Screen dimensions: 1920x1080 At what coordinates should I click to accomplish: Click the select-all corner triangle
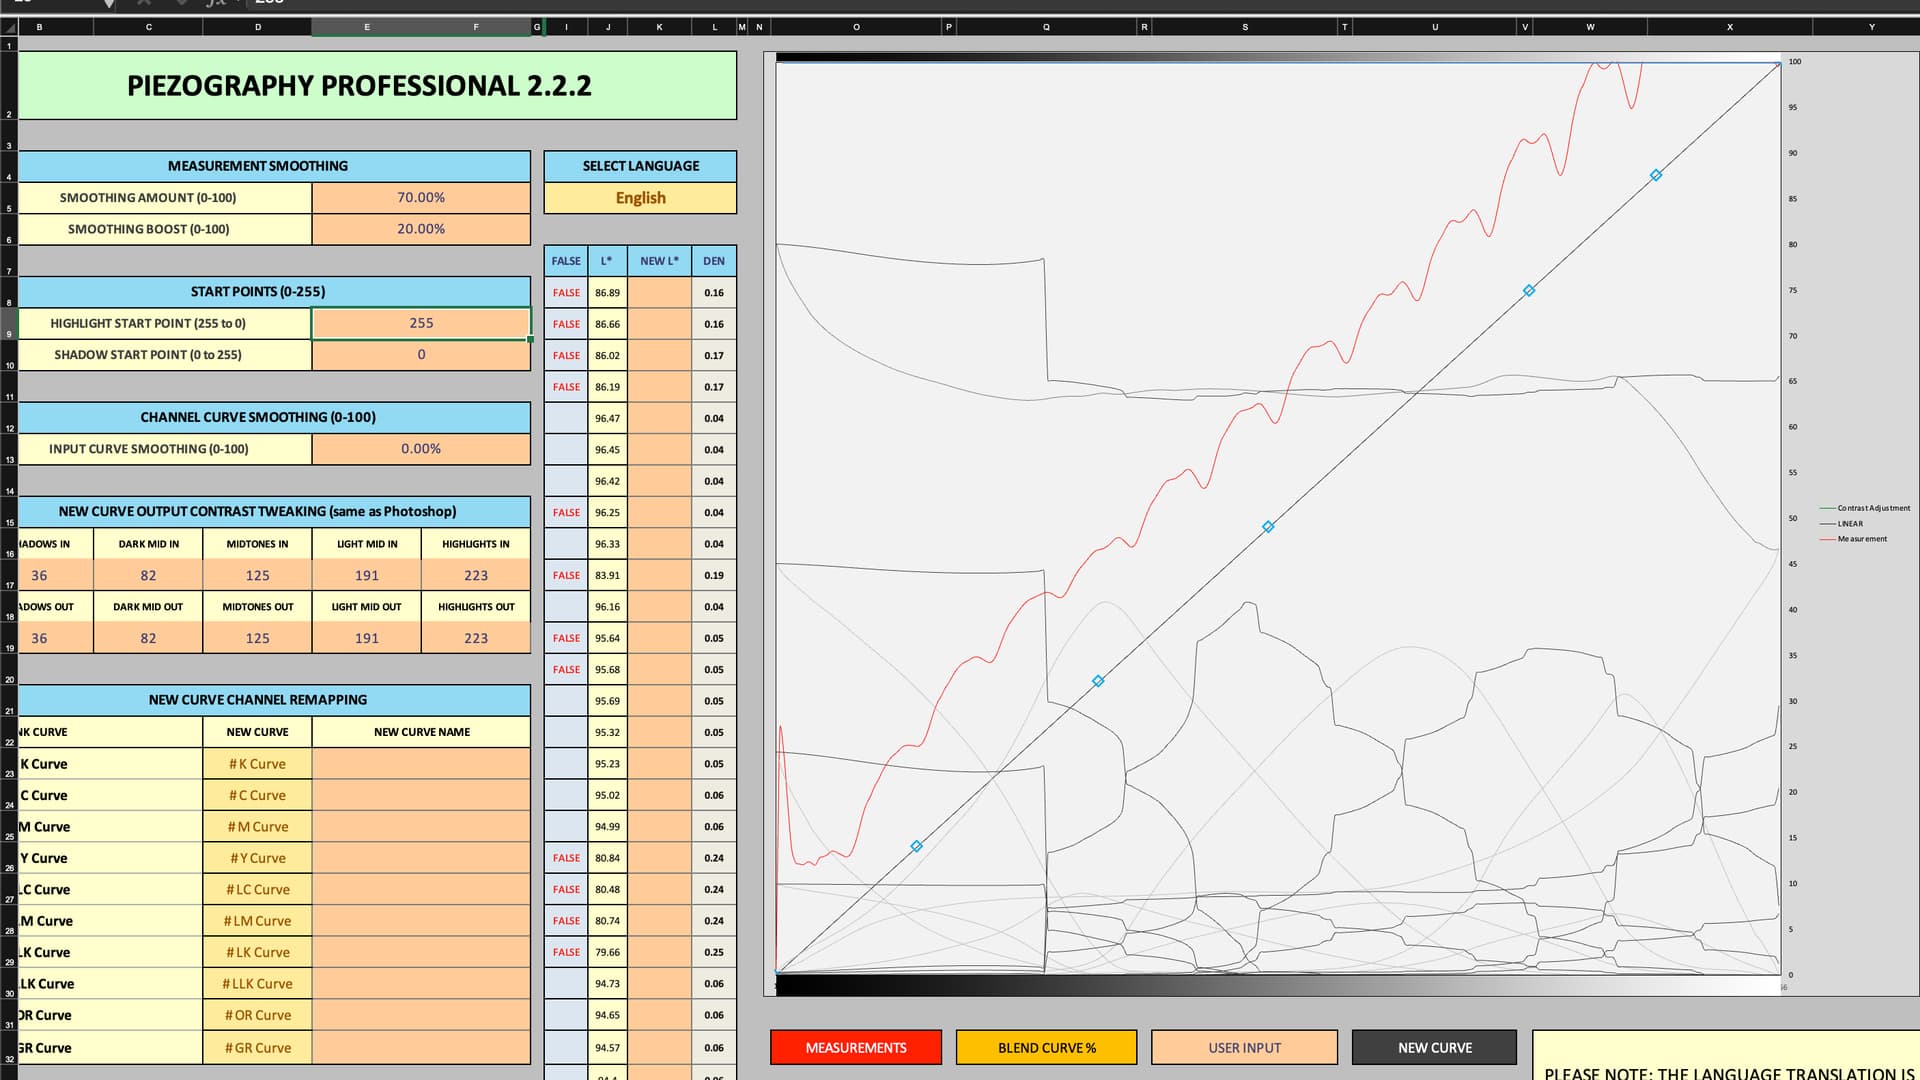tap(9, 27)
